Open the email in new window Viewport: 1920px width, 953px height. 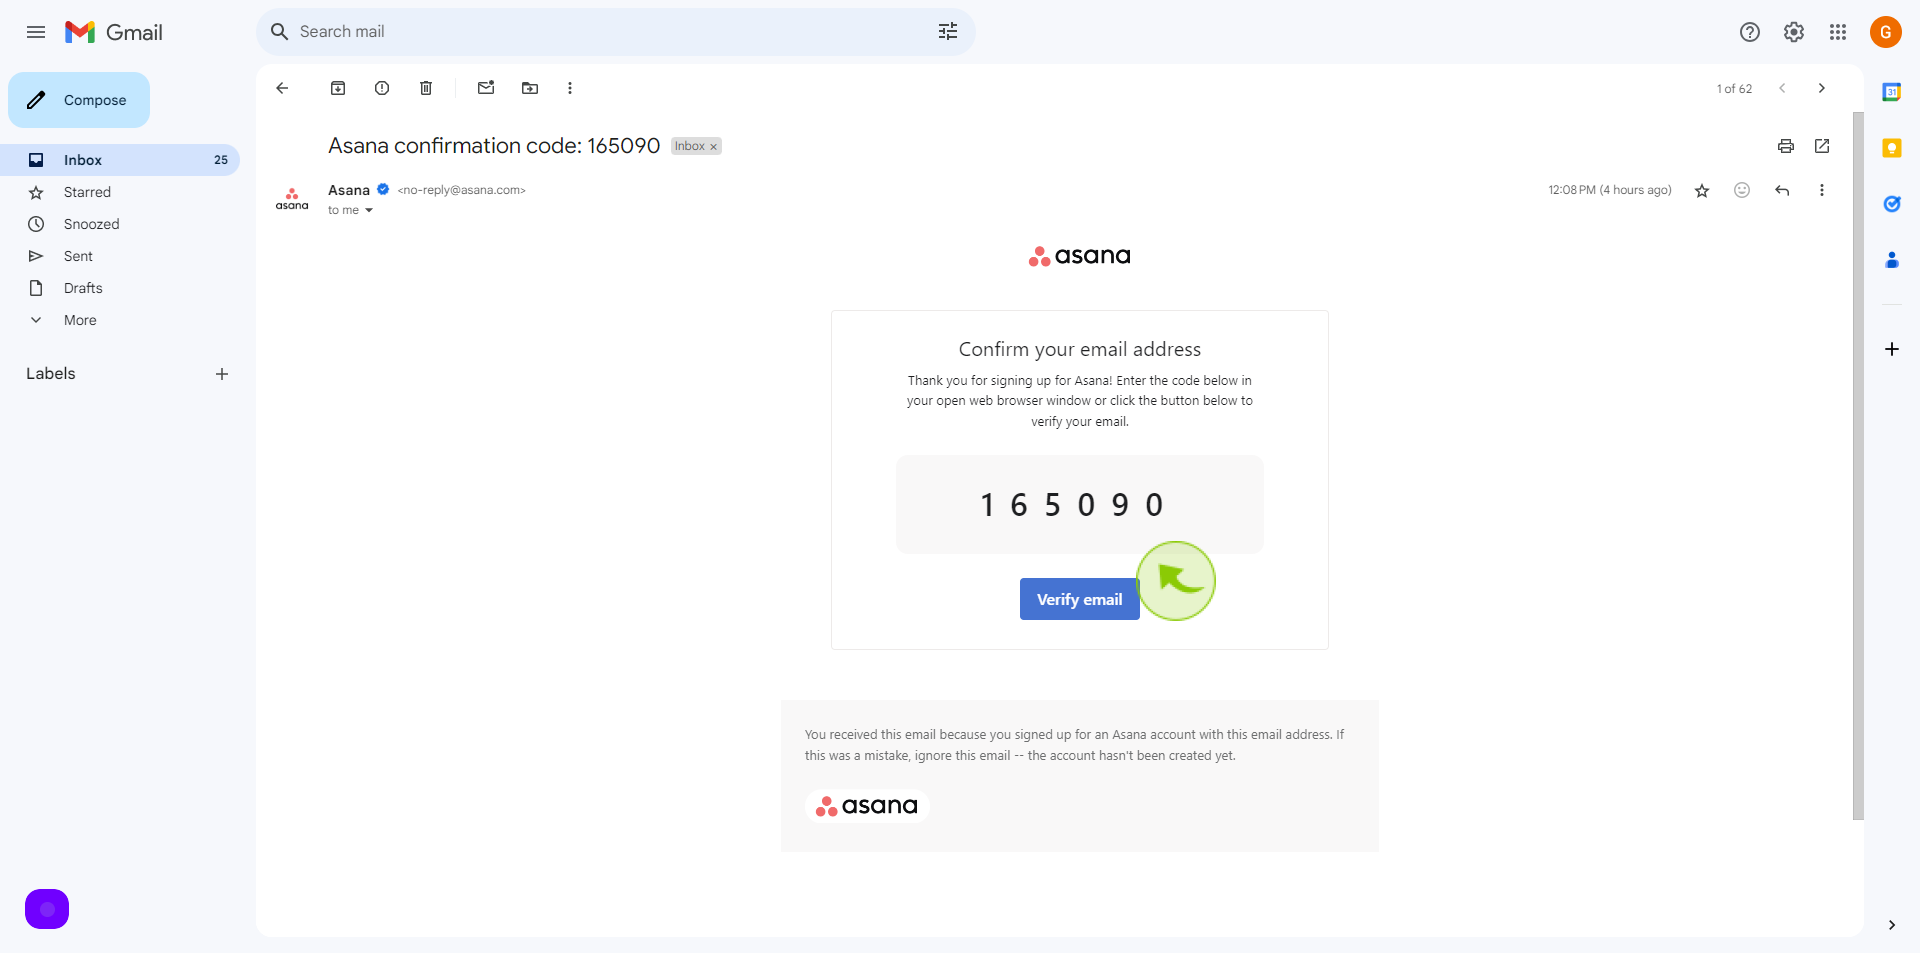1822,146
